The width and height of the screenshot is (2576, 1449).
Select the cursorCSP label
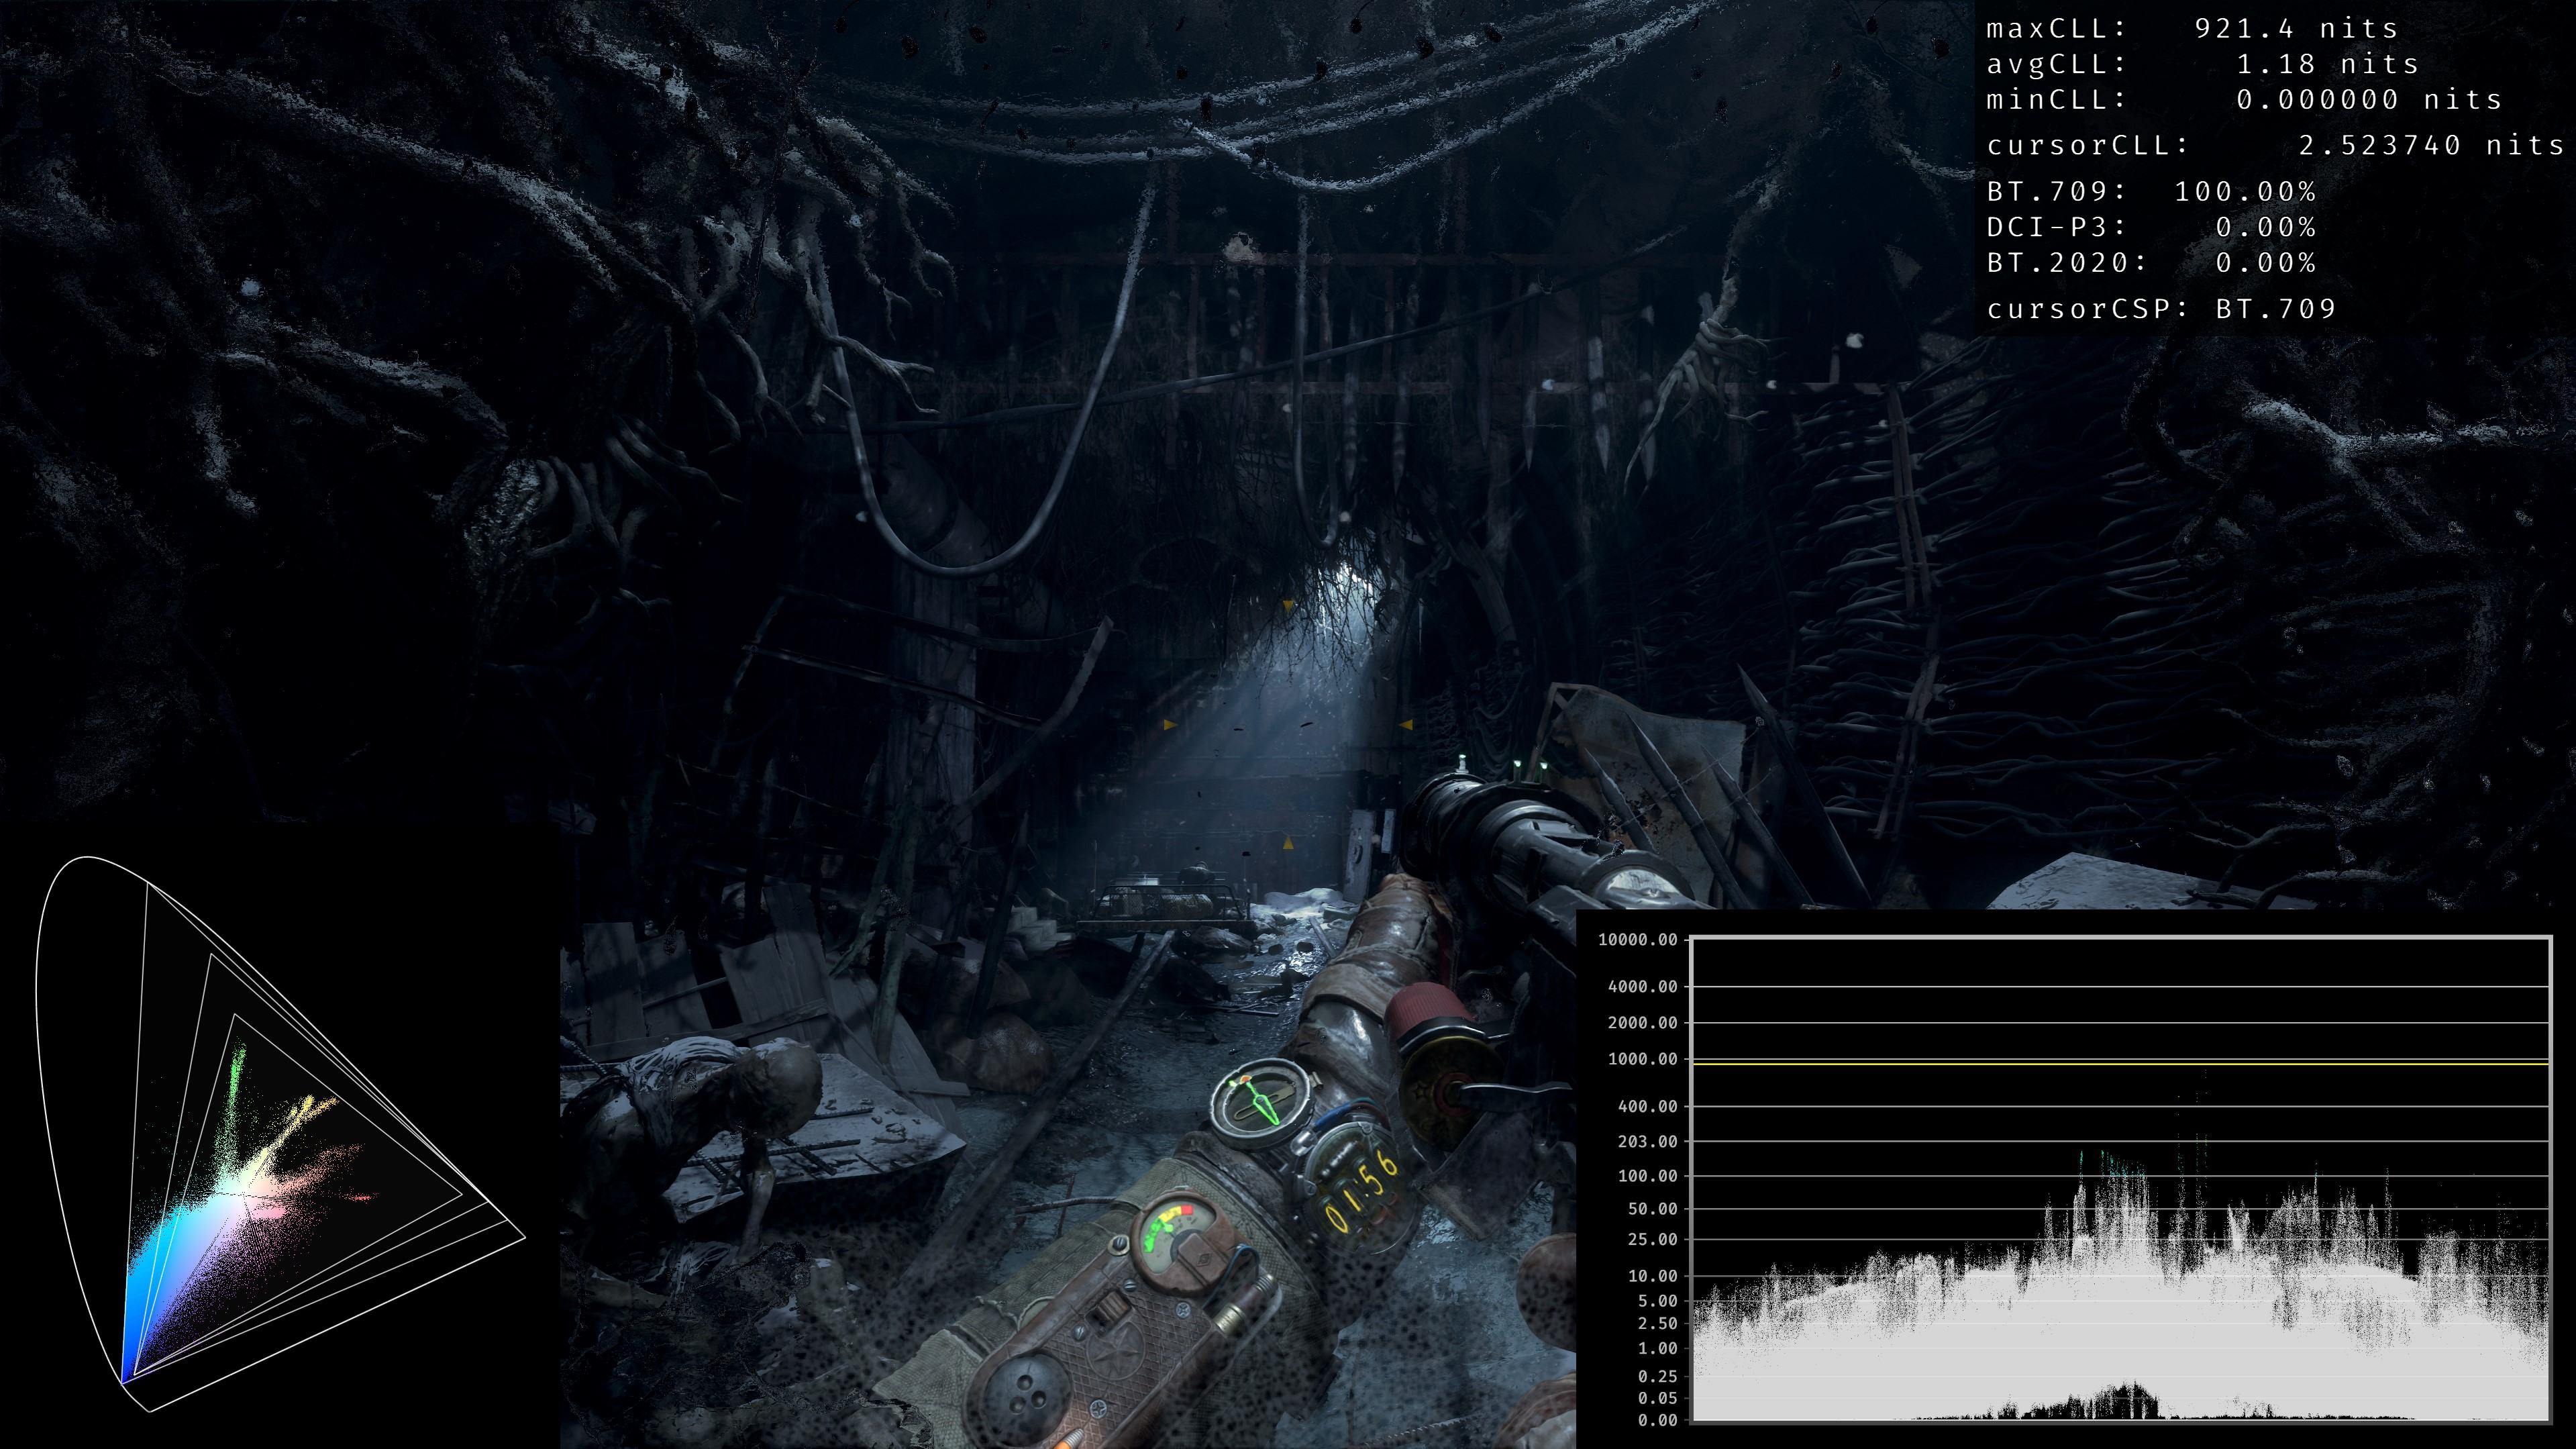tap(2088, 309)
